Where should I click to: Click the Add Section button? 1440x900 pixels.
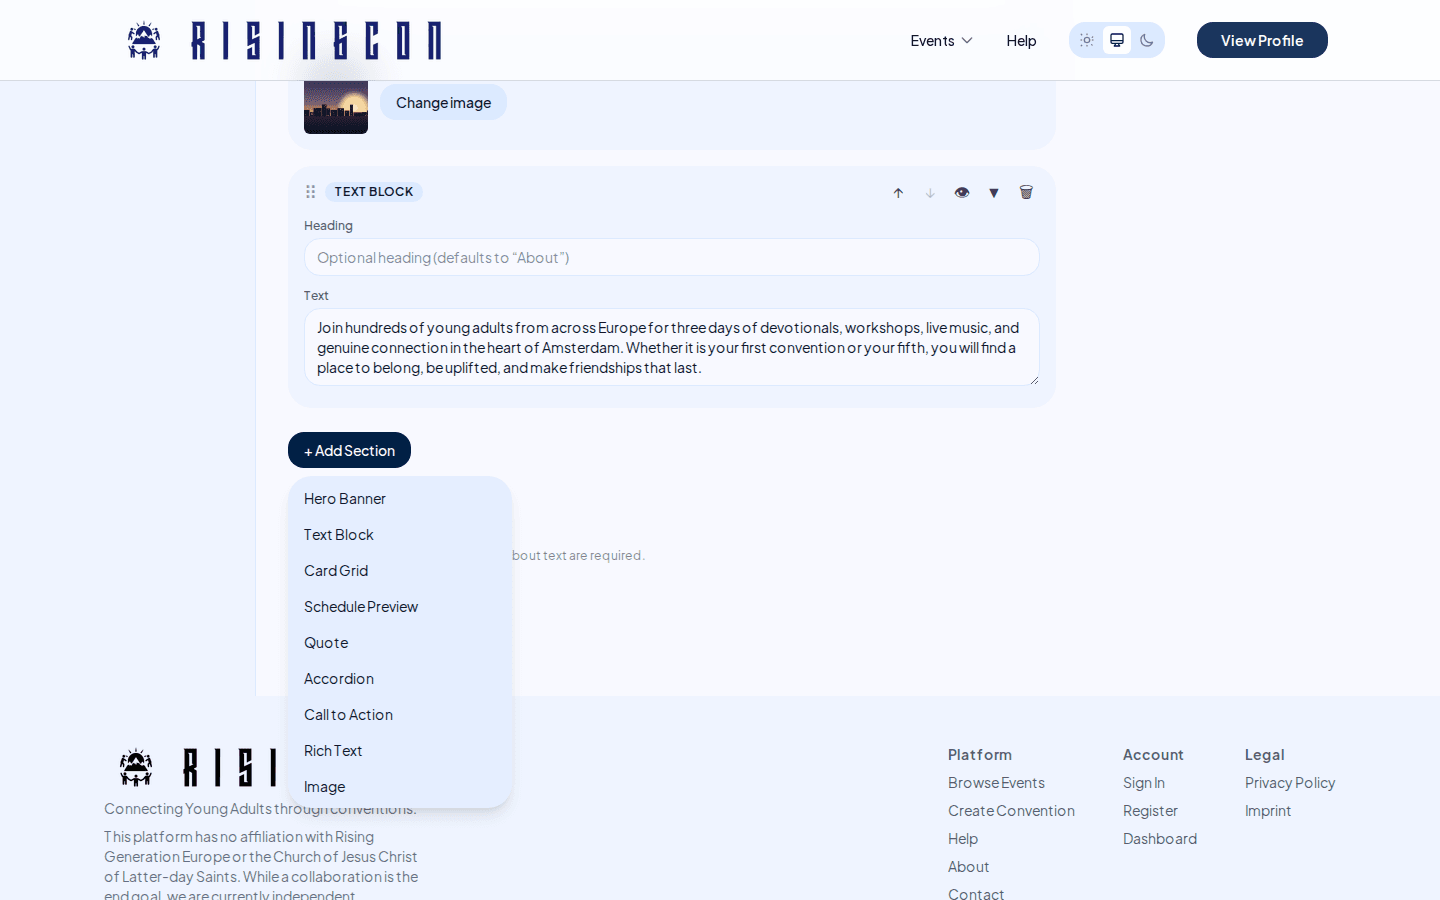(349, 450)
